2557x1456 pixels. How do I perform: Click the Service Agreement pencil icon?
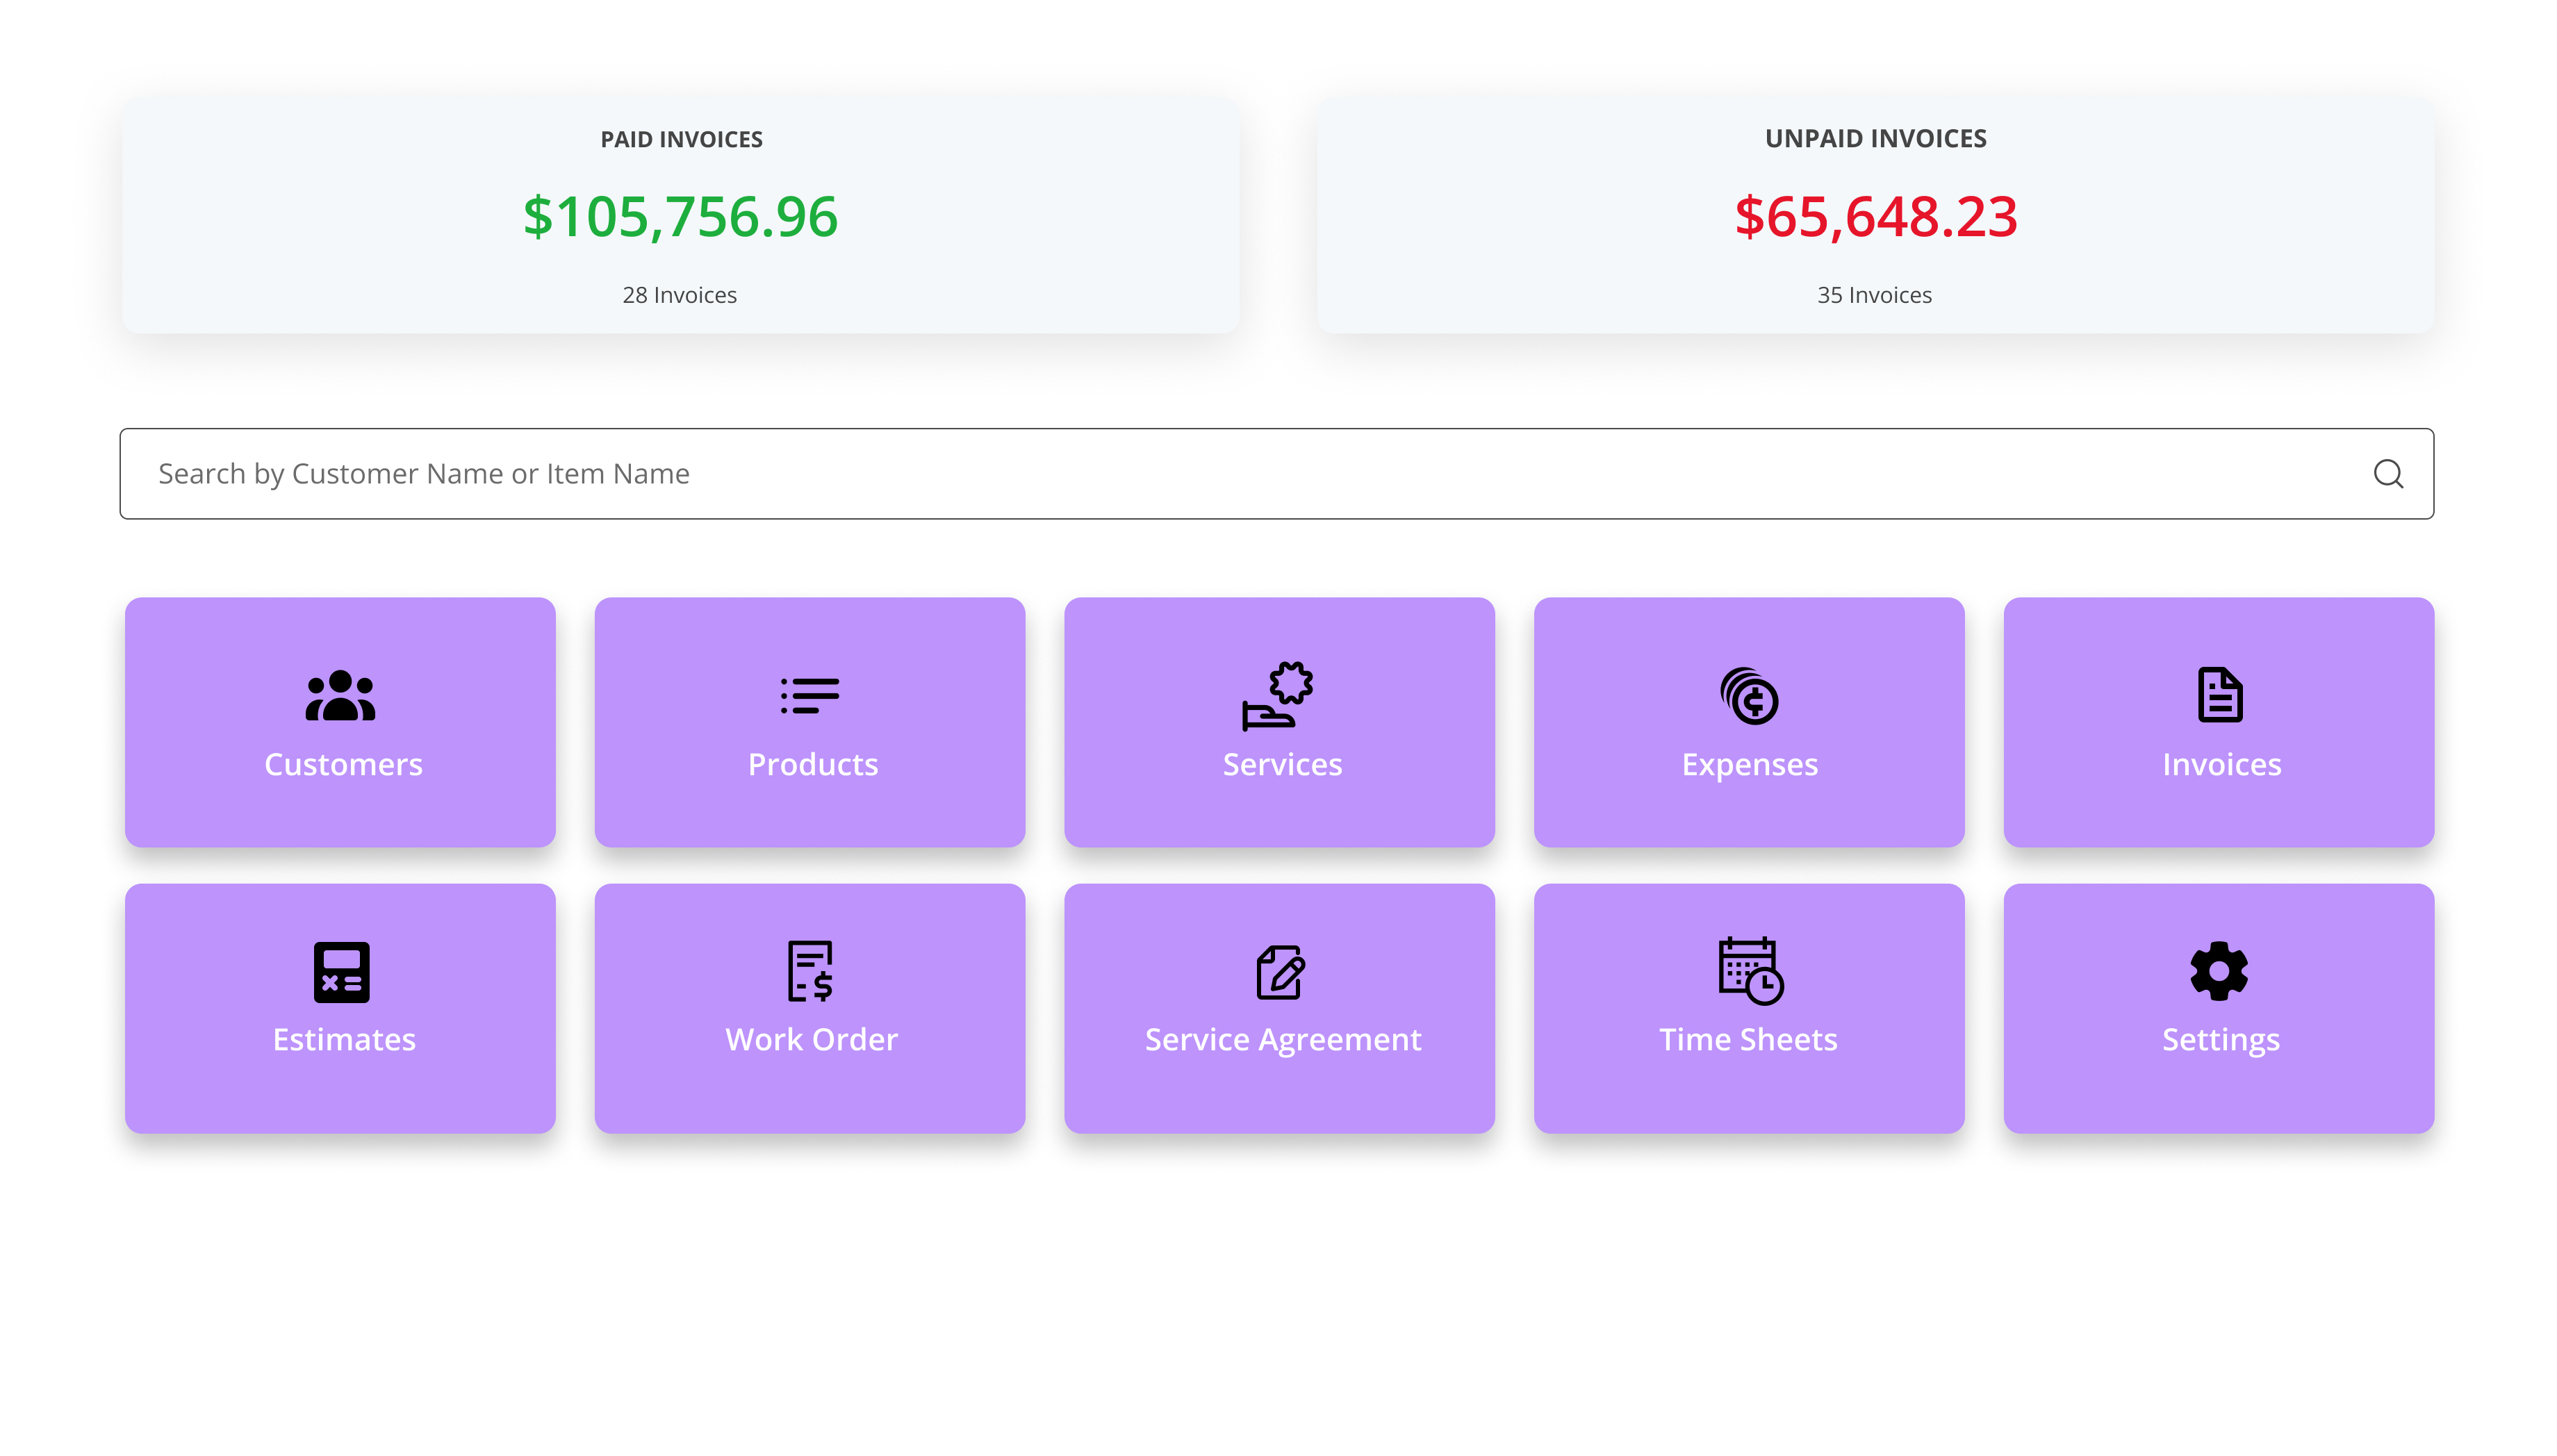click(x=1279, y=971)
